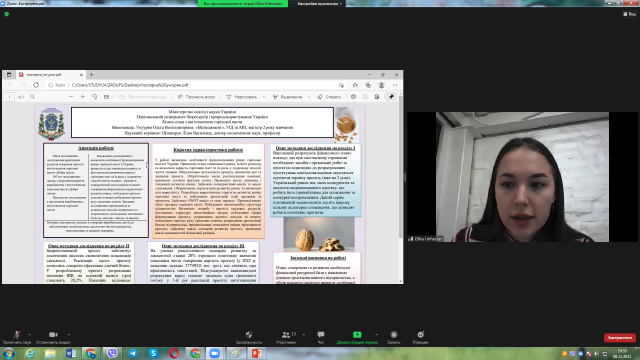Open Reactions (Реакции) in Zoom
Image resolution: width=640 pixels, height=360 pixels.
click(x=420, y=337)
